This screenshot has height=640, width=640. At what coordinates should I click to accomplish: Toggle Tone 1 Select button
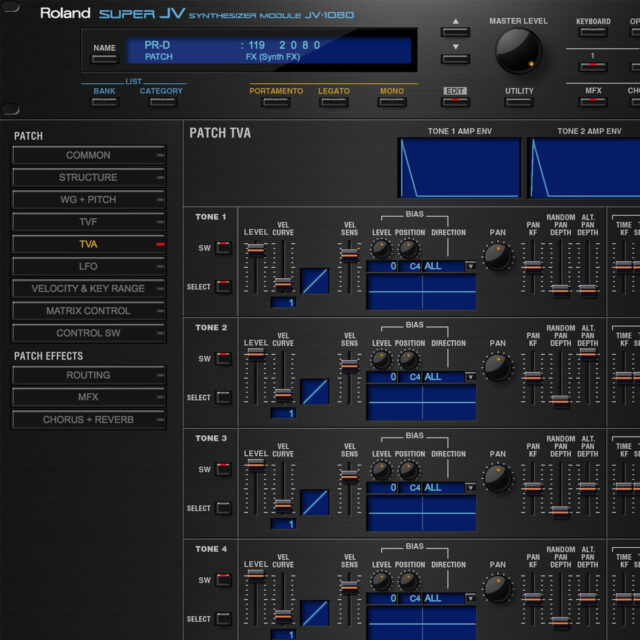pyautogui.click(x=223, y=286)
